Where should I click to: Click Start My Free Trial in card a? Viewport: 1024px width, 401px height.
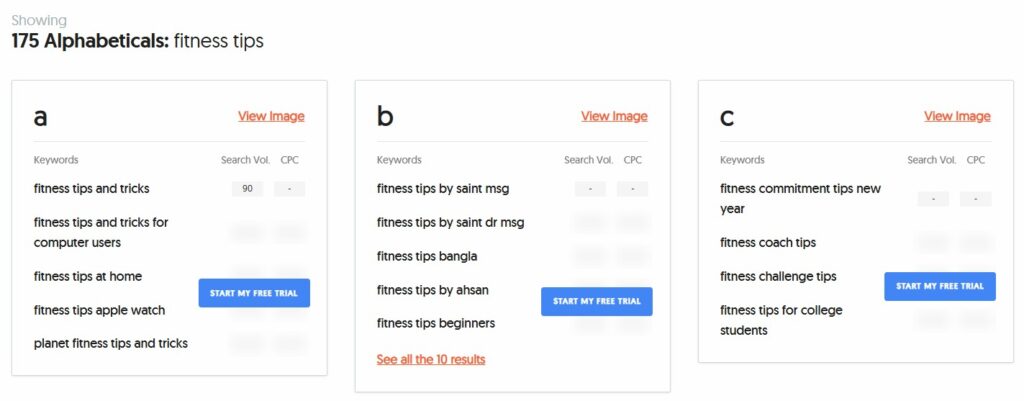click(x=254, y=293)
